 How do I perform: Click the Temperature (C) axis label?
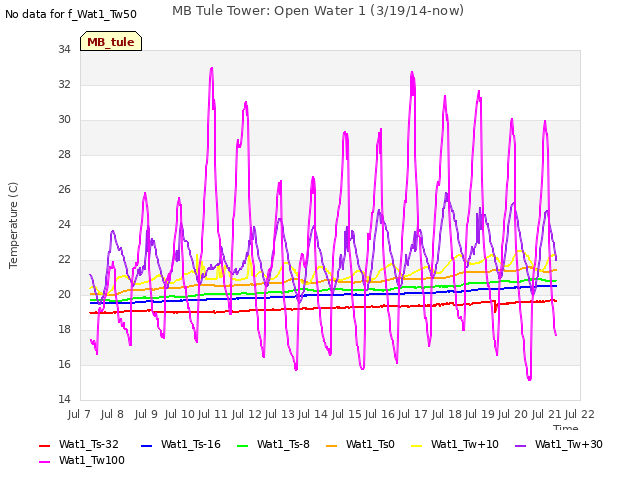click(x=13, y=225)
